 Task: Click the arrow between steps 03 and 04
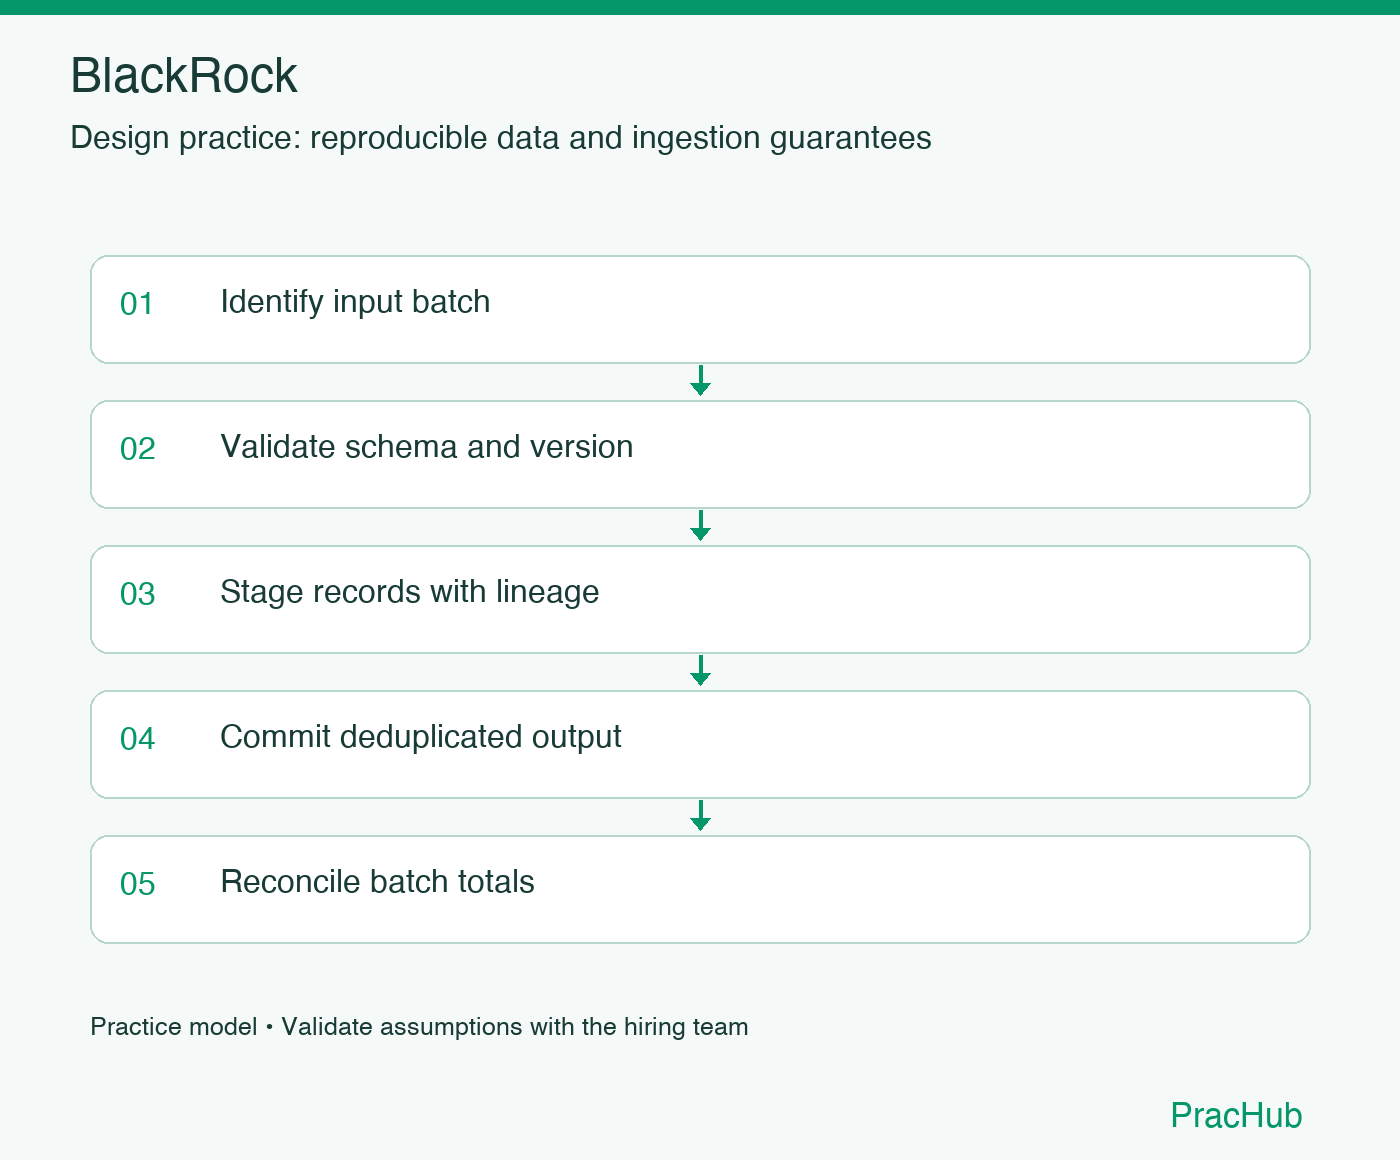tap(700, 671)
